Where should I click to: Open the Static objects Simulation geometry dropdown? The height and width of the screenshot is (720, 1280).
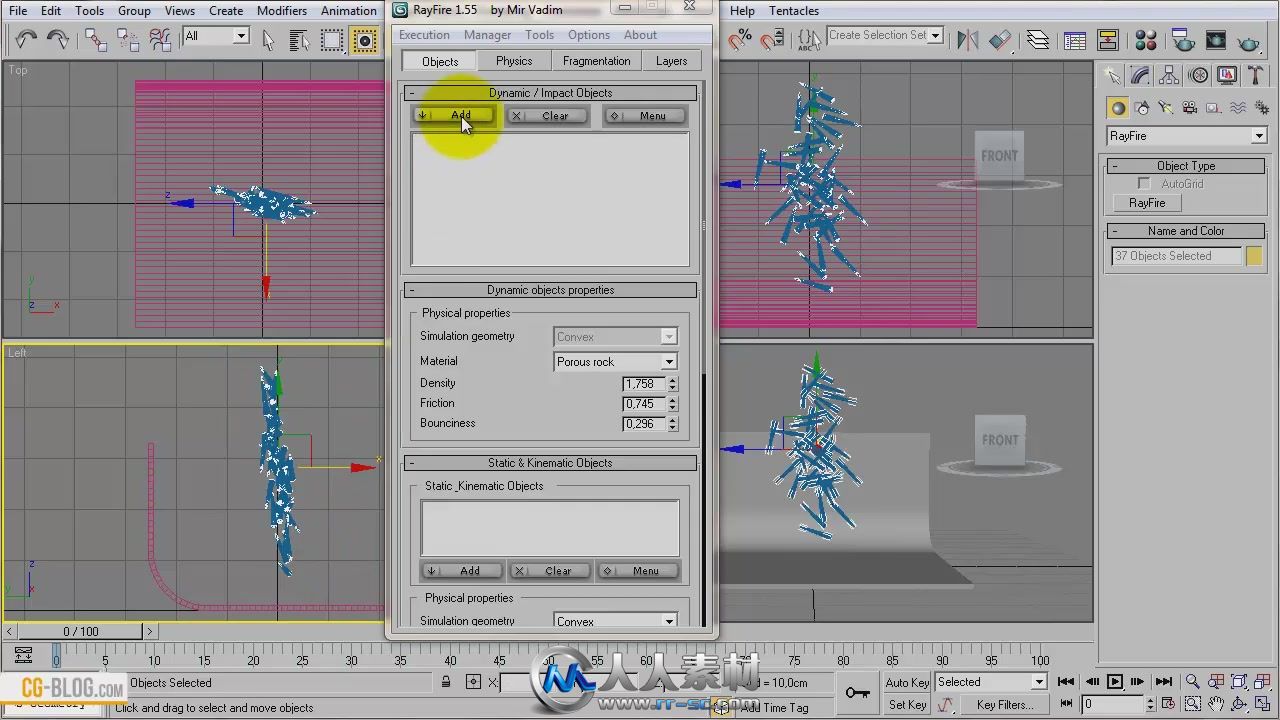coord(615,621)
